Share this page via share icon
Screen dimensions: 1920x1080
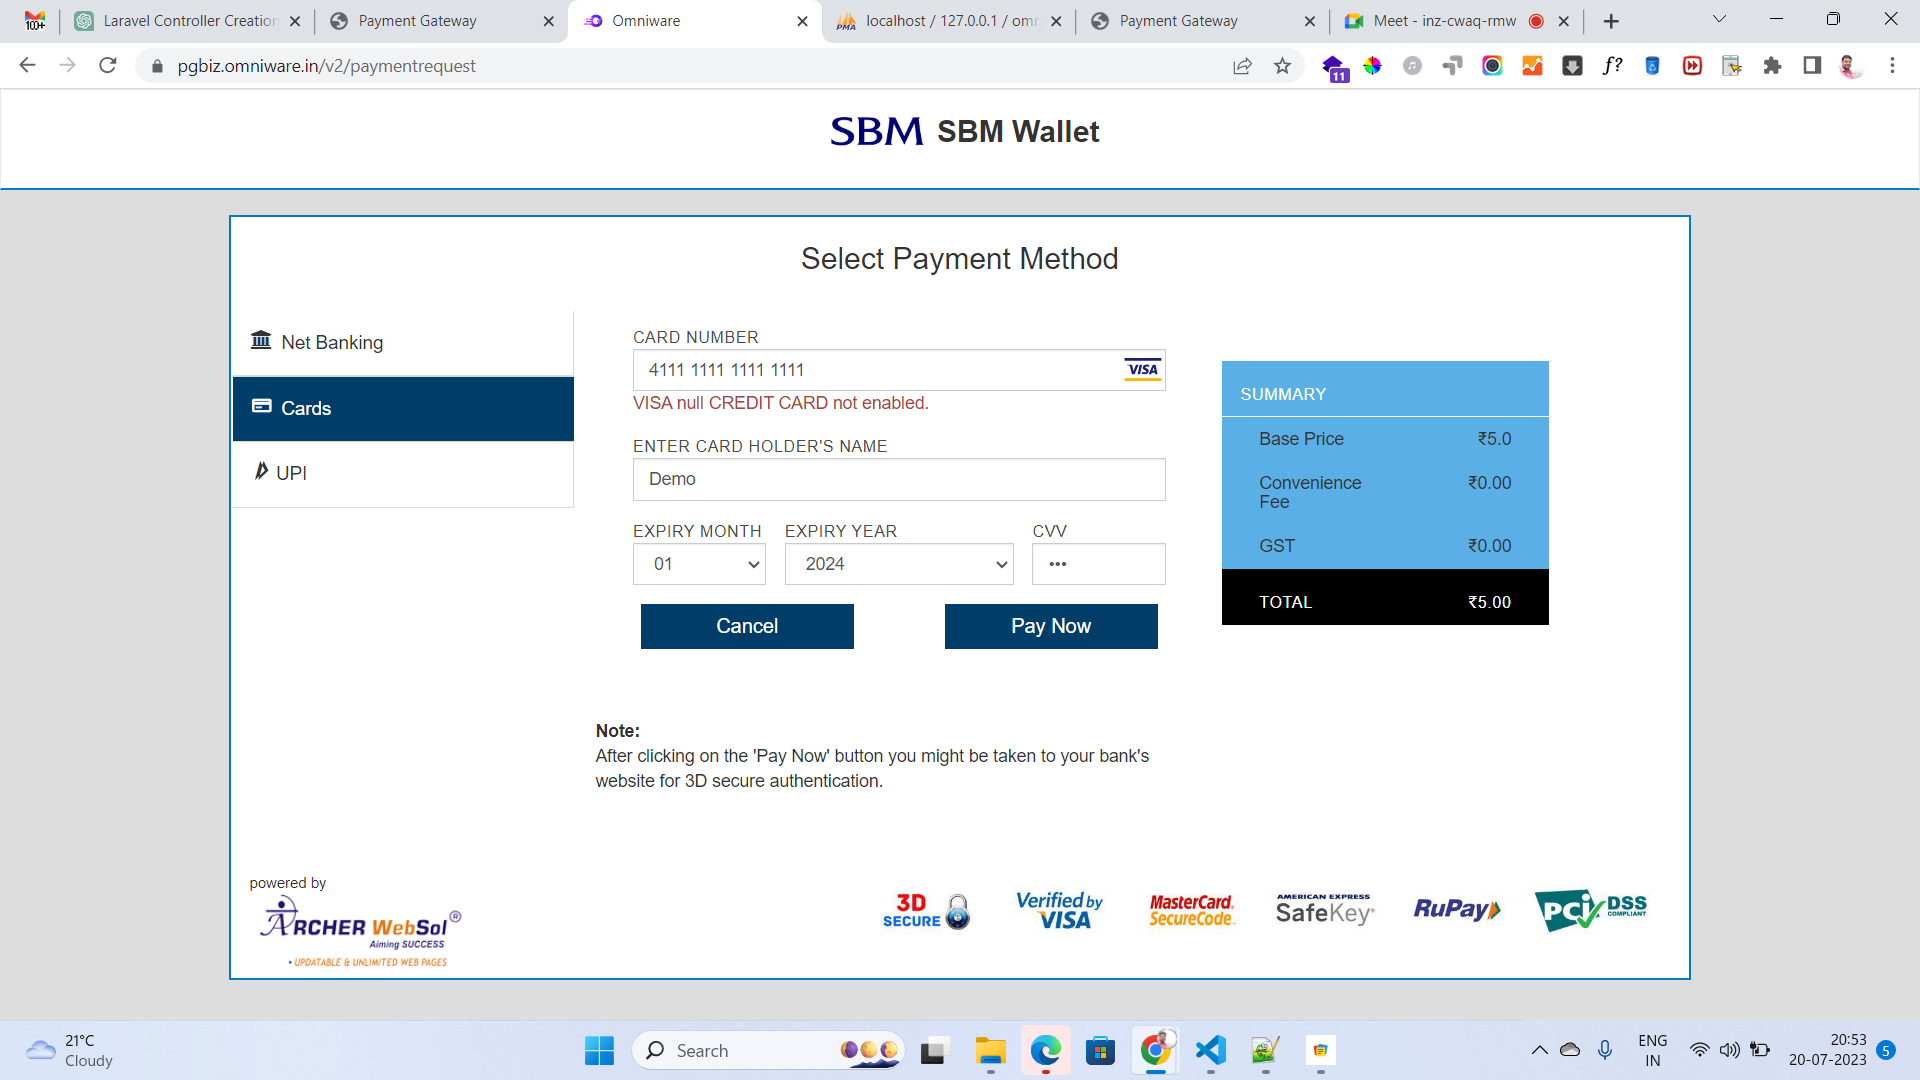1242,66
